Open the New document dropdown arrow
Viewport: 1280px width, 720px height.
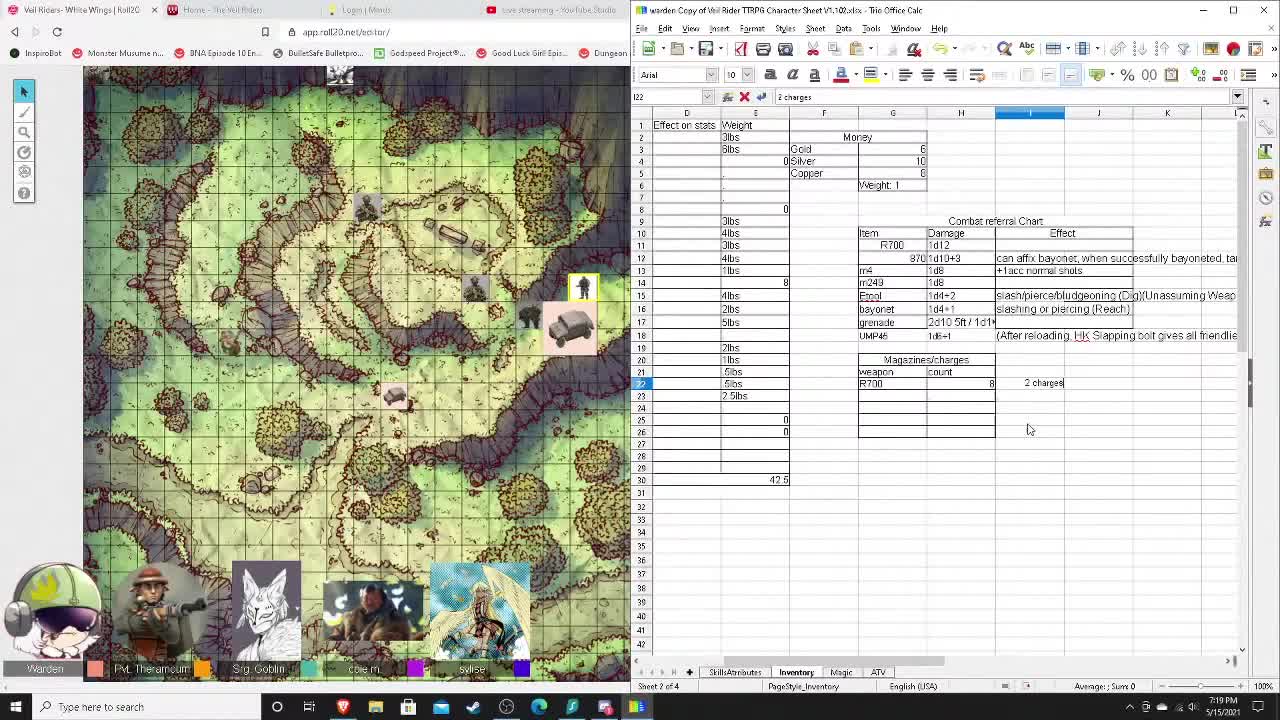click(663, 48)
